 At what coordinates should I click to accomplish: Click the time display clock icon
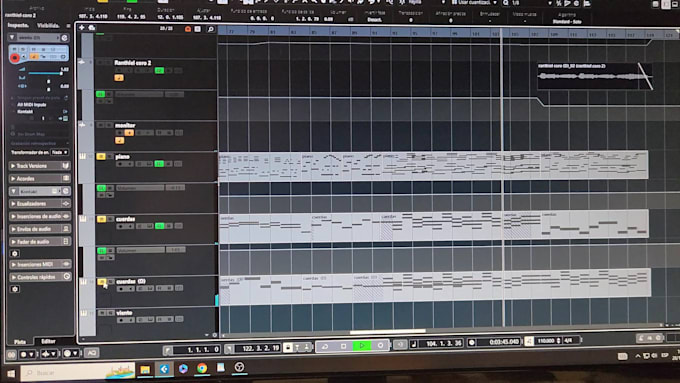pos(472,343)
